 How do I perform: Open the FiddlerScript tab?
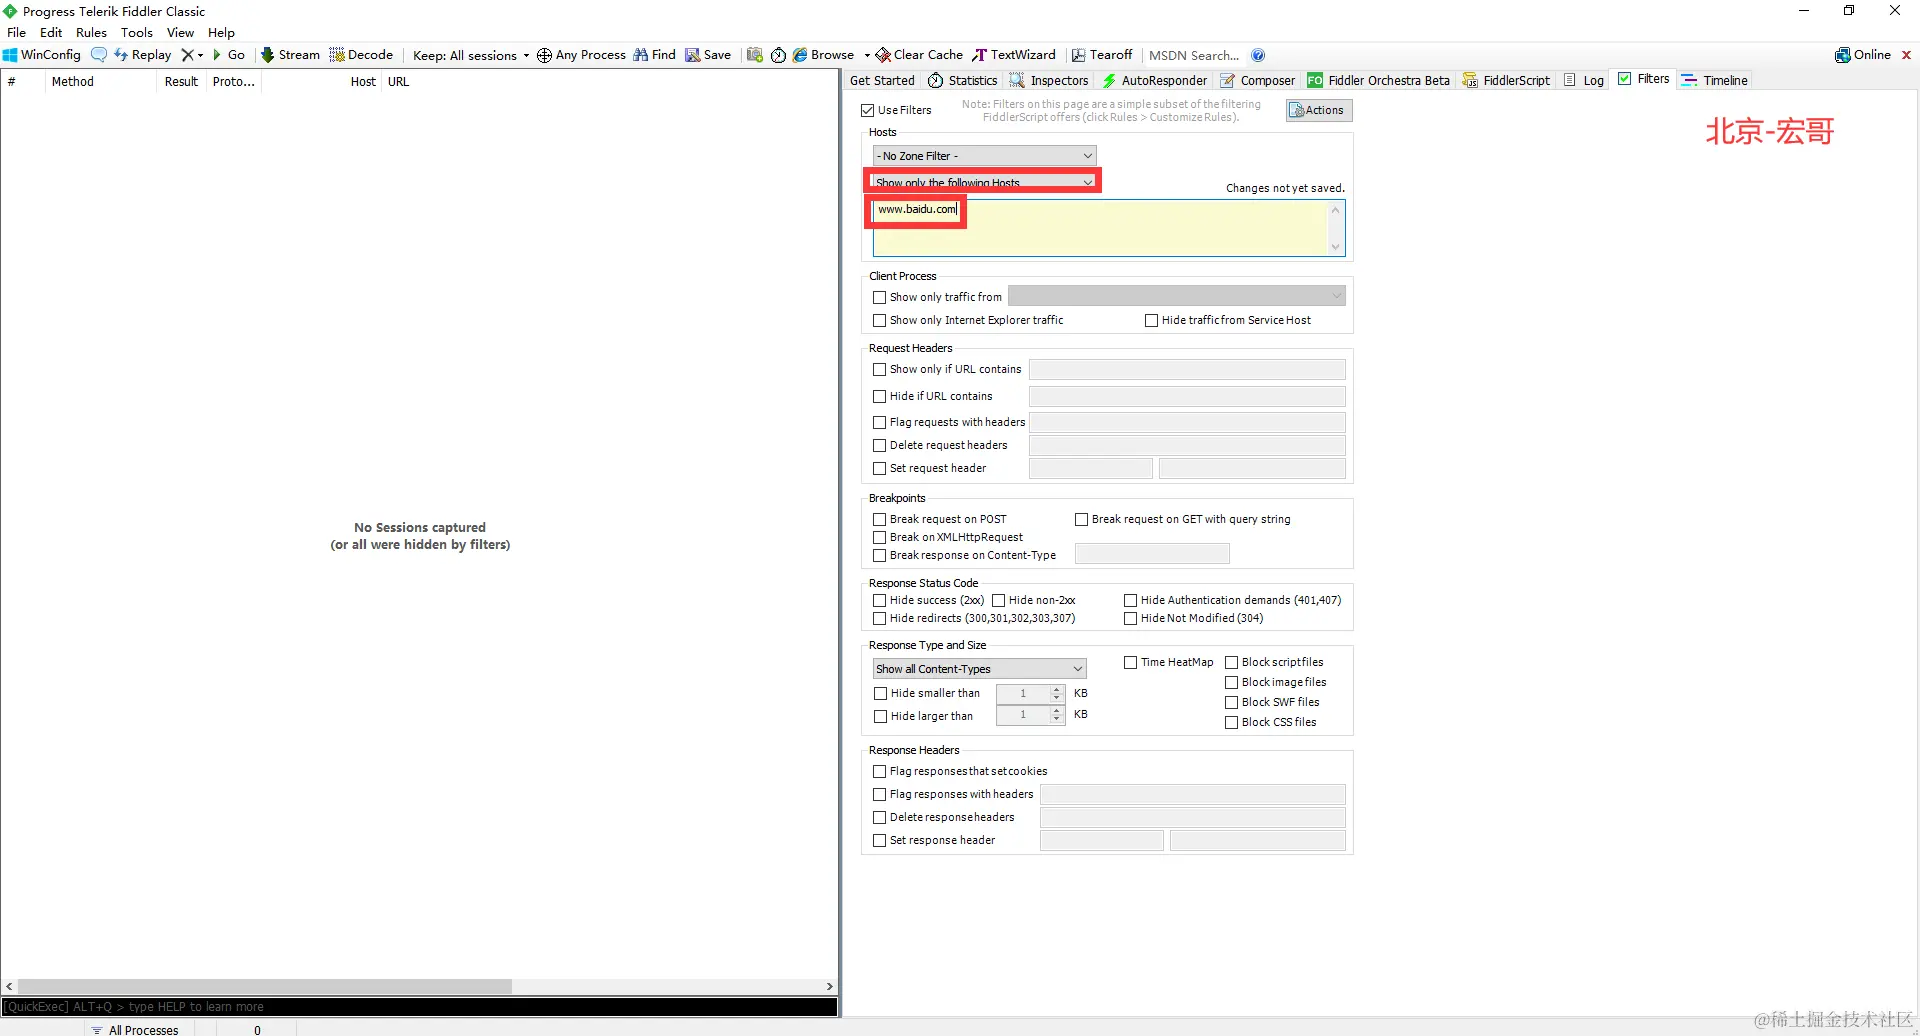click(1506, 80)
